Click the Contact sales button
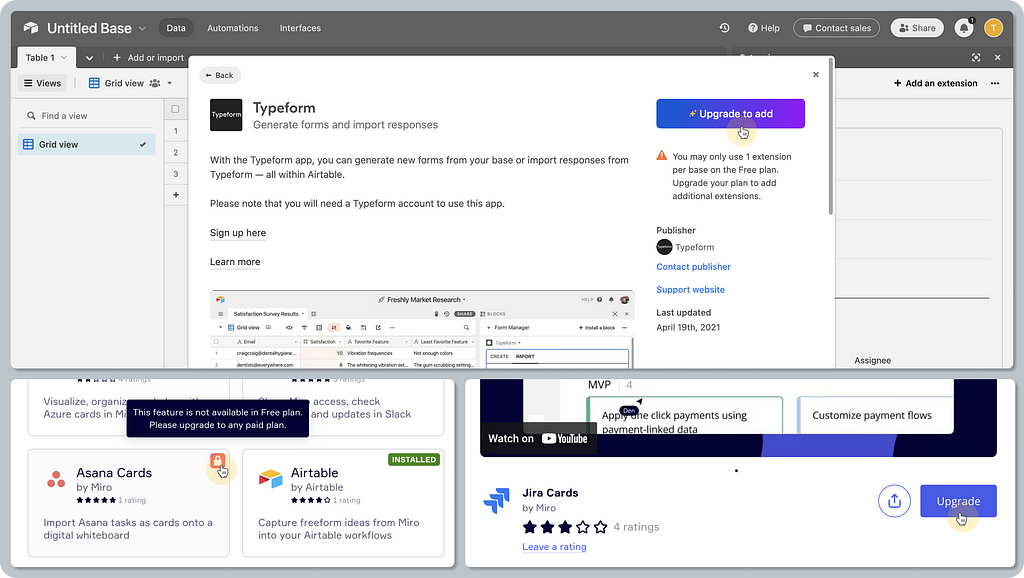The image size is (1024, 578). pyautogui.click(x=836, y=28)
